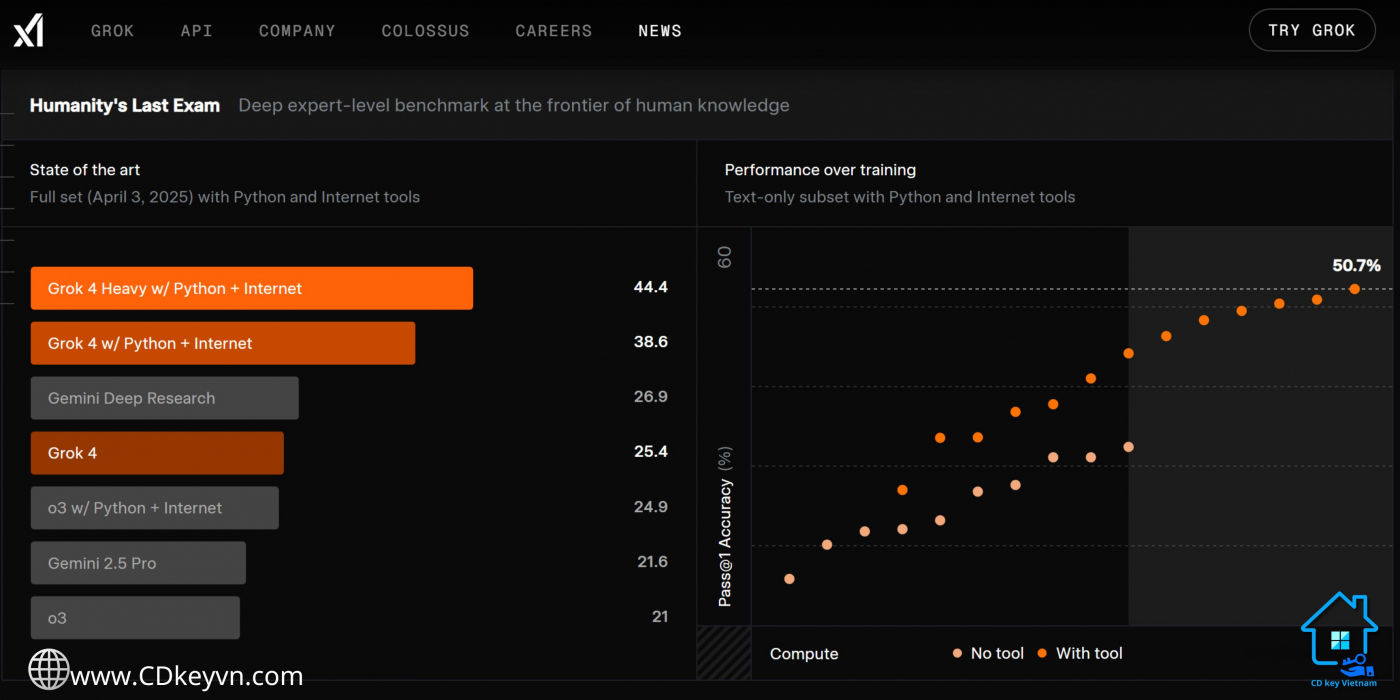Click the data point marked 50.7%
This screenshot has width=1400, height=700.
[1354, 289]
